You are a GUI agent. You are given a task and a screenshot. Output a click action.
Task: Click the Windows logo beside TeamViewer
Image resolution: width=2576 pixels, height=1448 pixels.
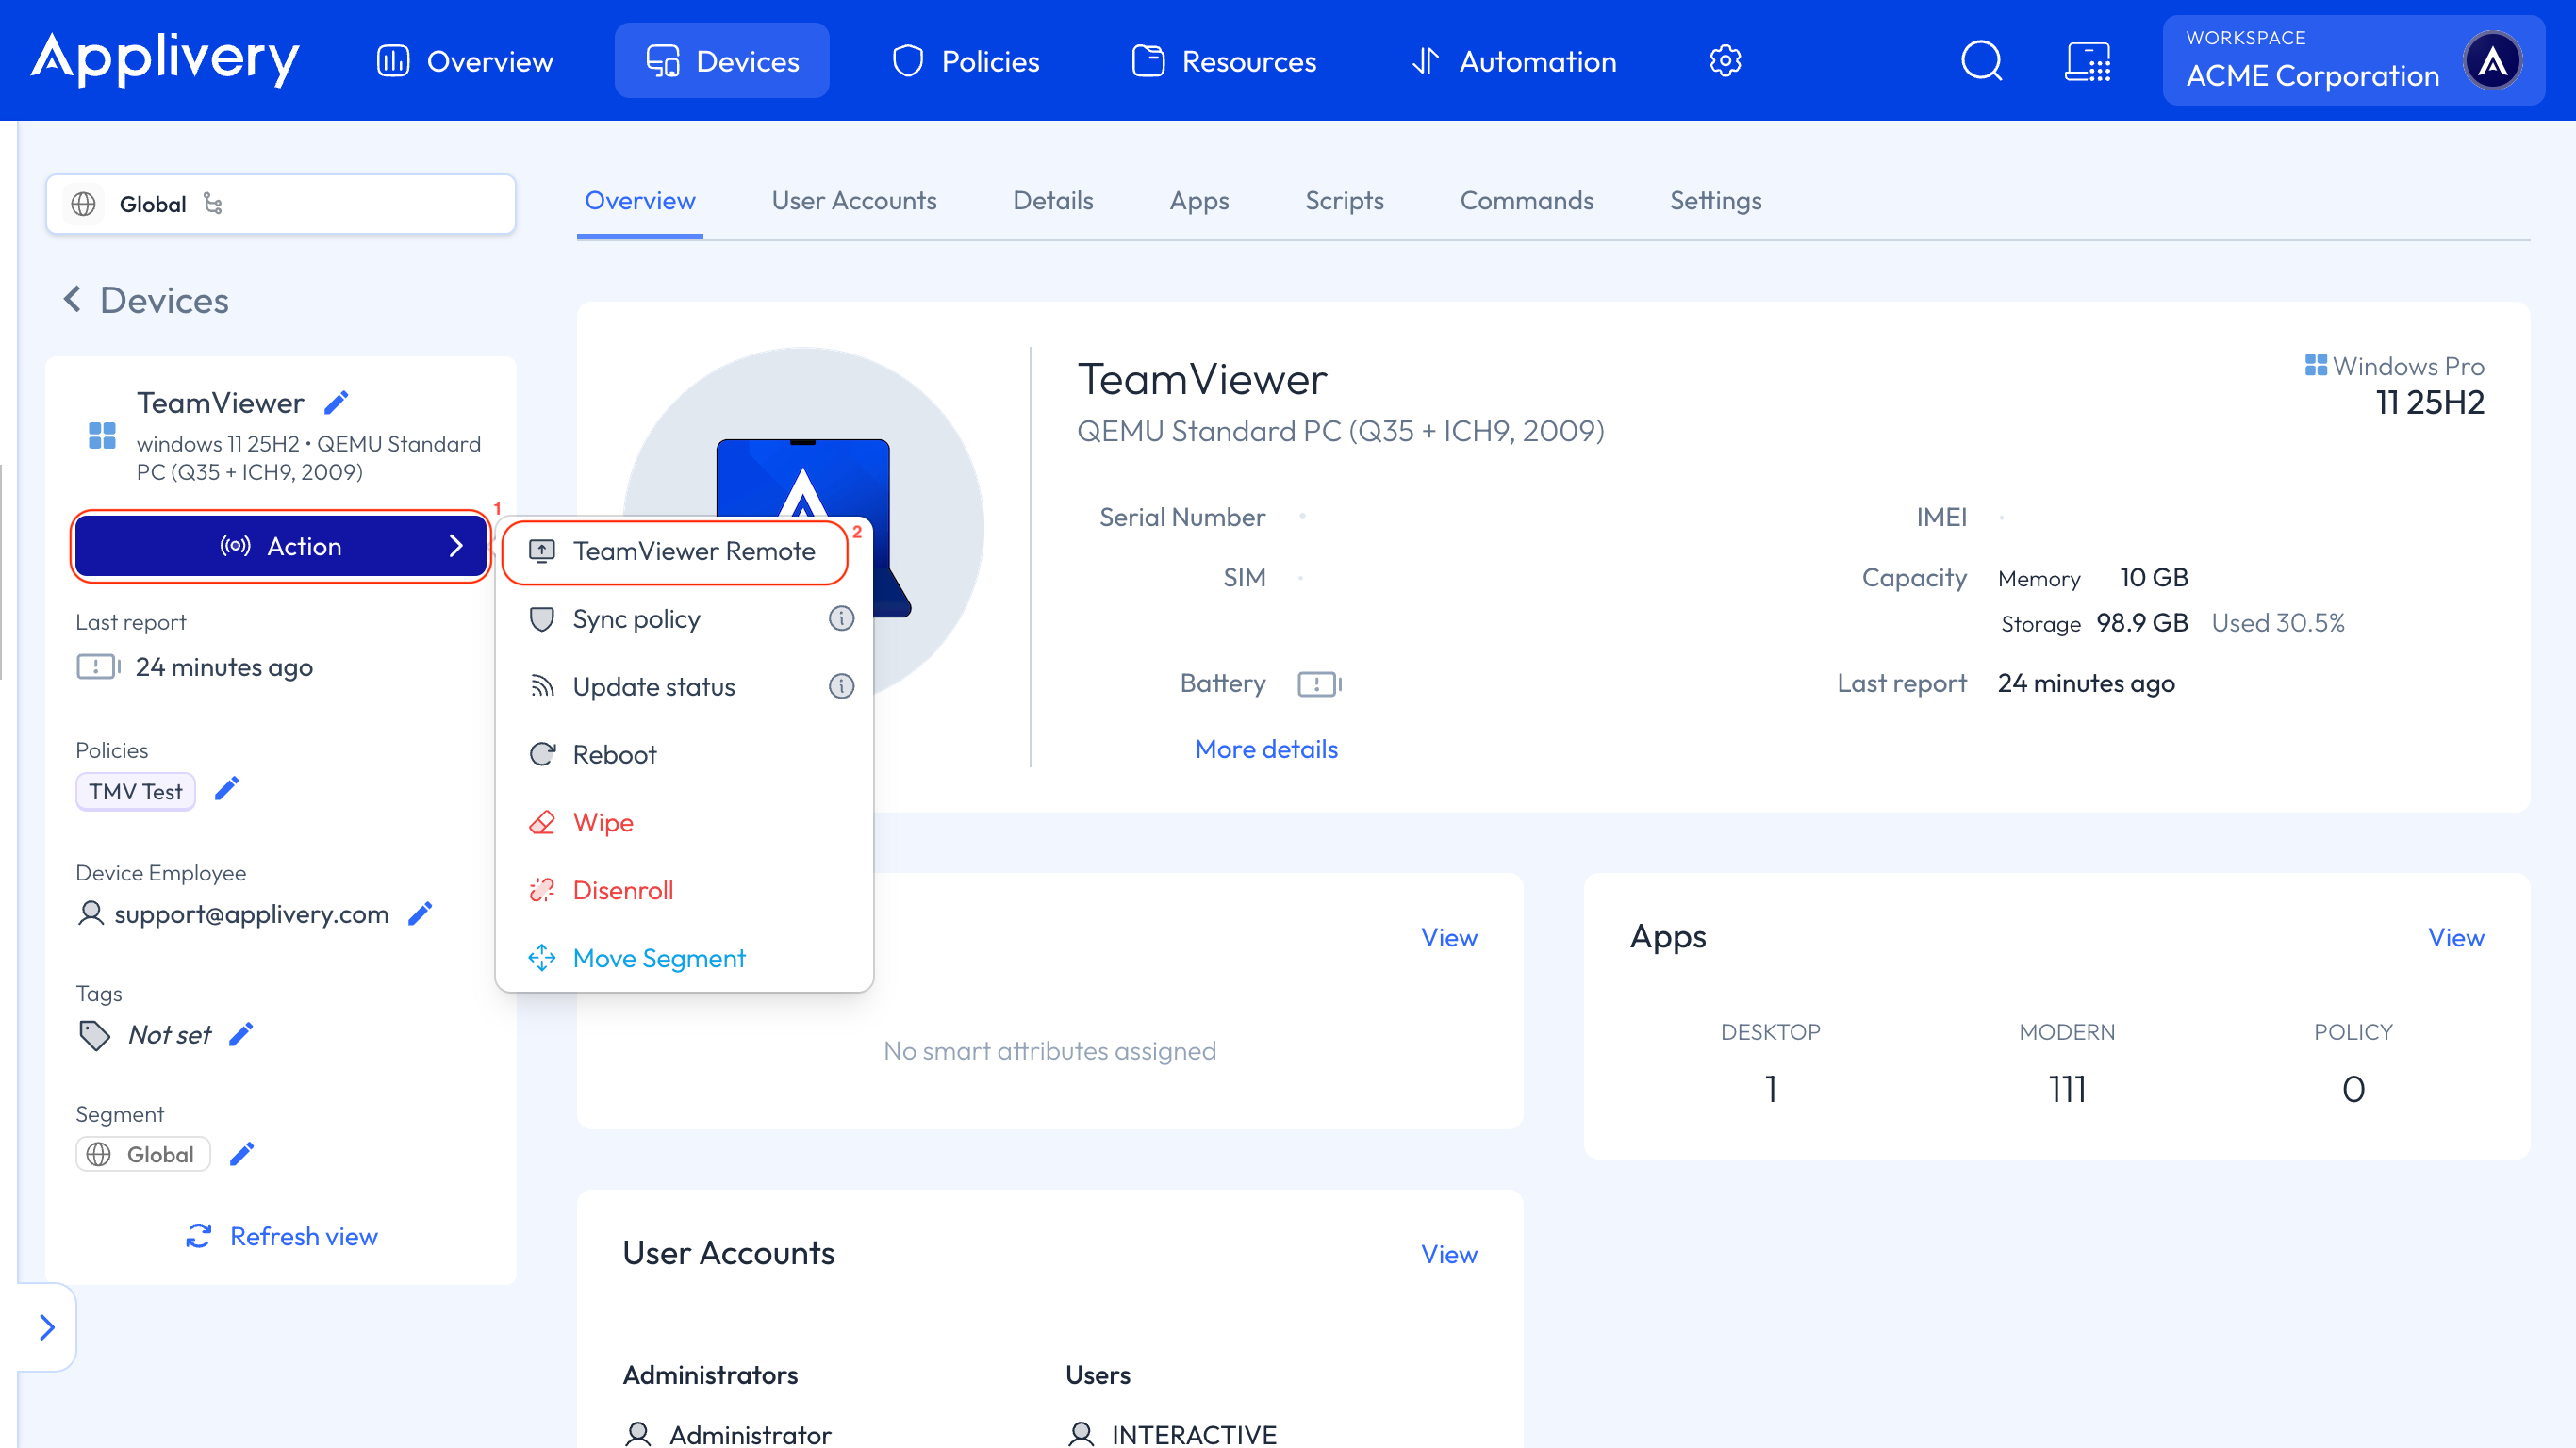click(x=102, y=436)
